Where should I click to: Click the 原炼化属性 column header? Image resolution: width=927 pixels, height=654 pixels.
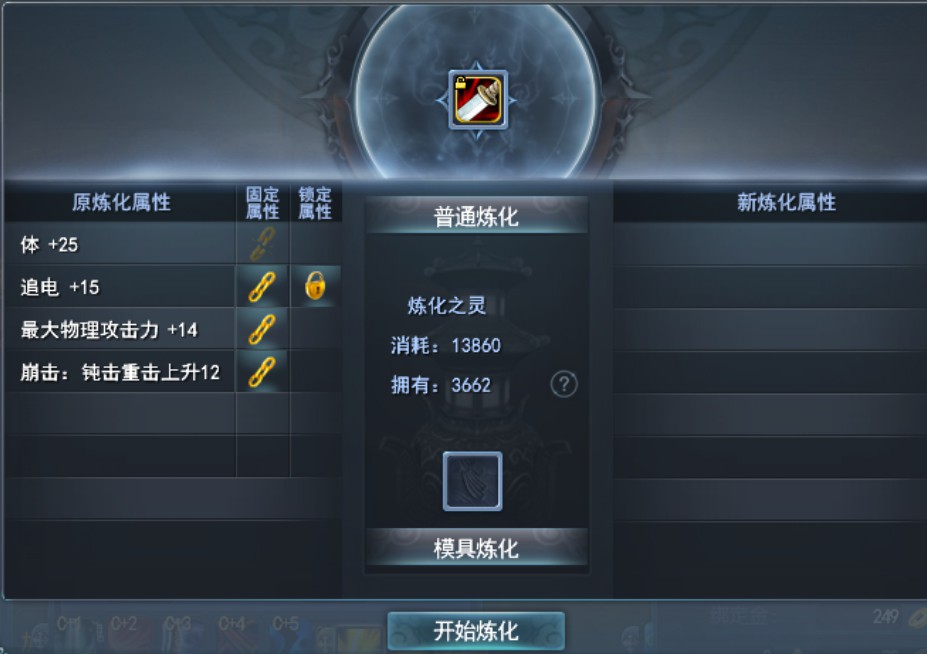click(x=121, y=202)
